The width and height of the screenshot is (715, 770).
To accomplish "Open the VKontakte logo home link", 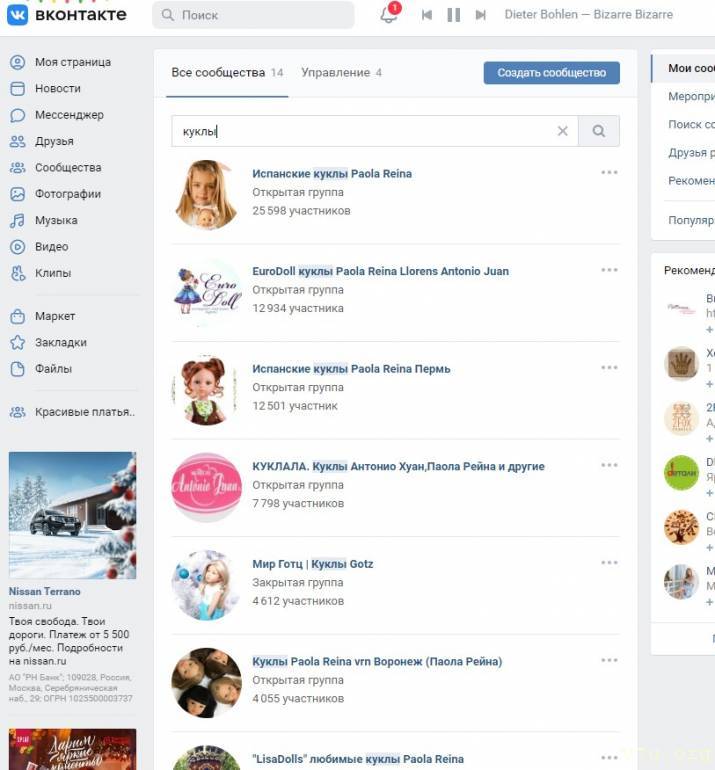I will pyautogui.click(x=67, y=15).
